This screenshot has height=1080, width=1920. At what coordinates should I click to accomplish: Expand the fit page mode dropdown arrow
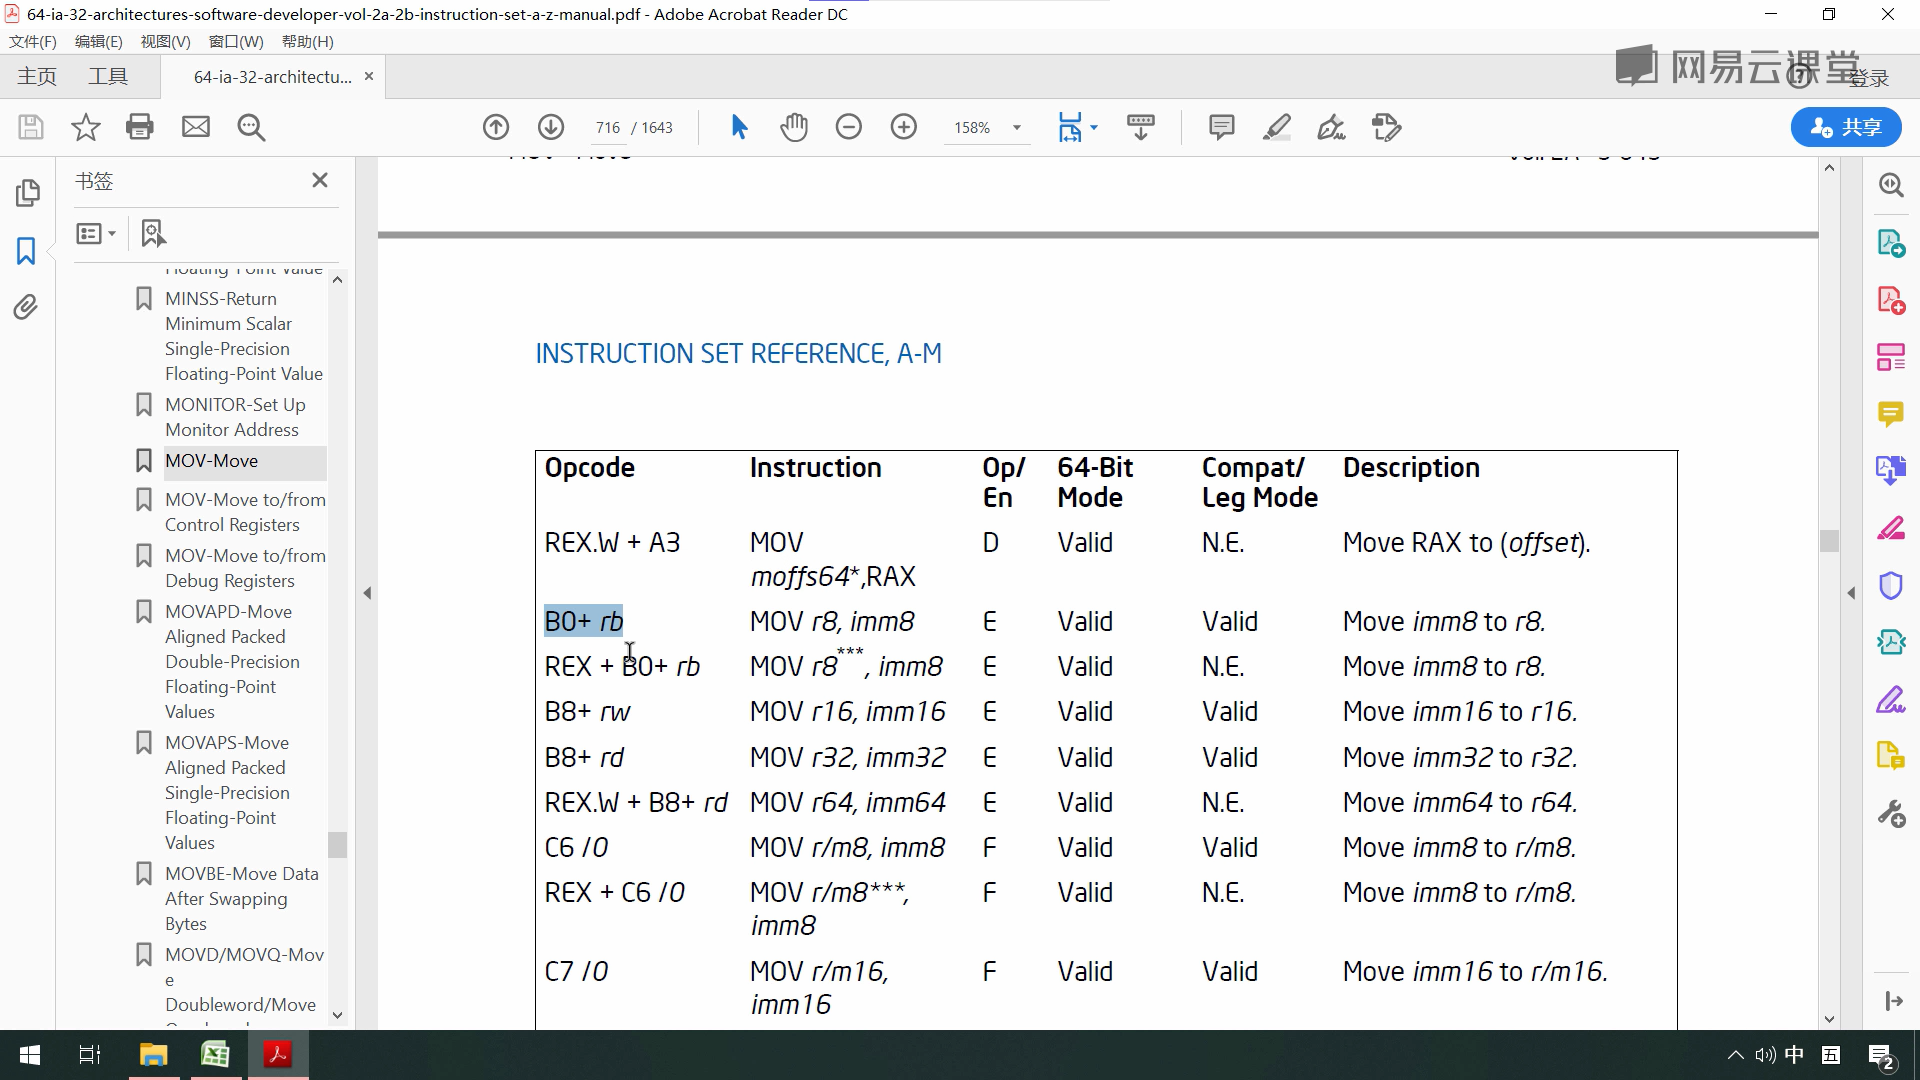coord(1094,127)
